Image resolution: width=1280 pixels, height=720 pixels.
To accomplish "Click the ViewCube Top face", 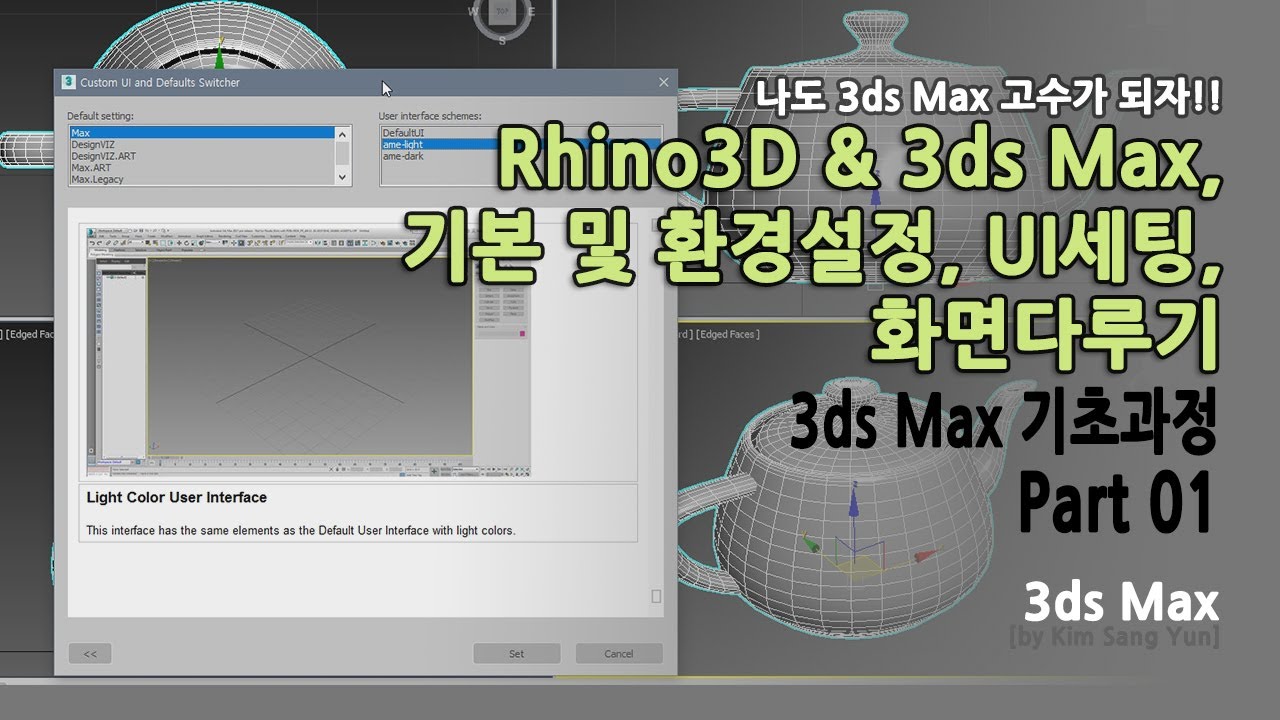I will click(x=502, y=12).
